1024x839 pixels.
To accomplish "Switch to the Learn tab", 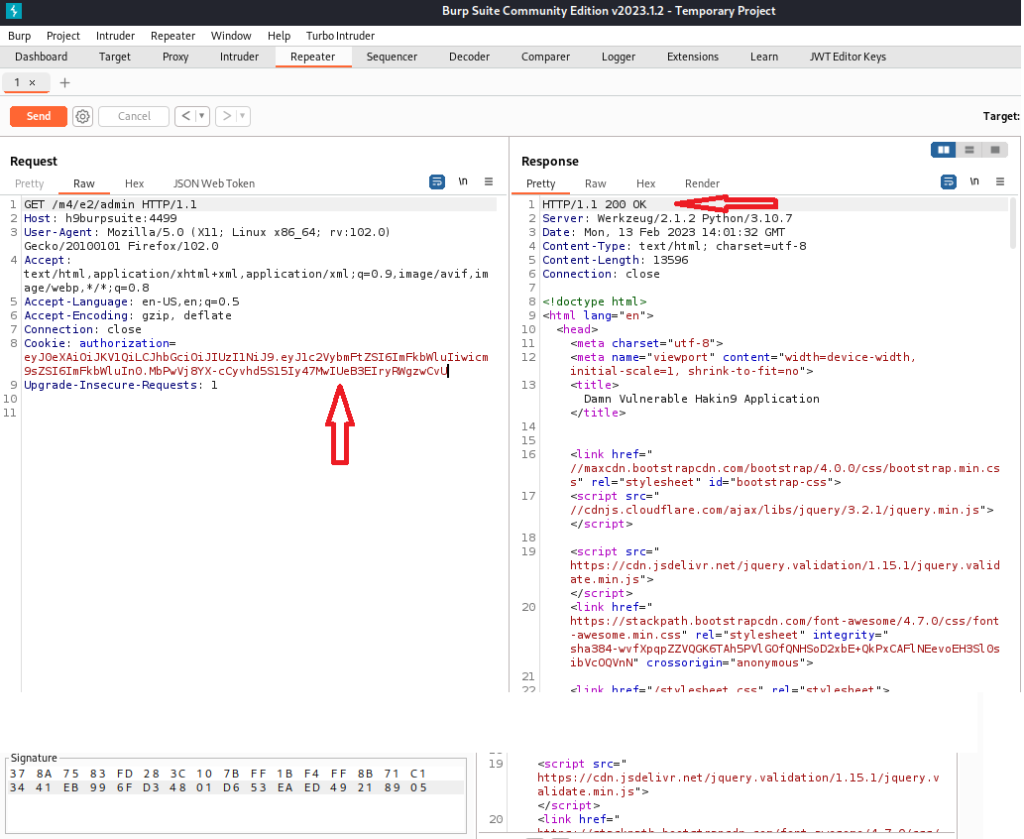I will tap(764, 57).
